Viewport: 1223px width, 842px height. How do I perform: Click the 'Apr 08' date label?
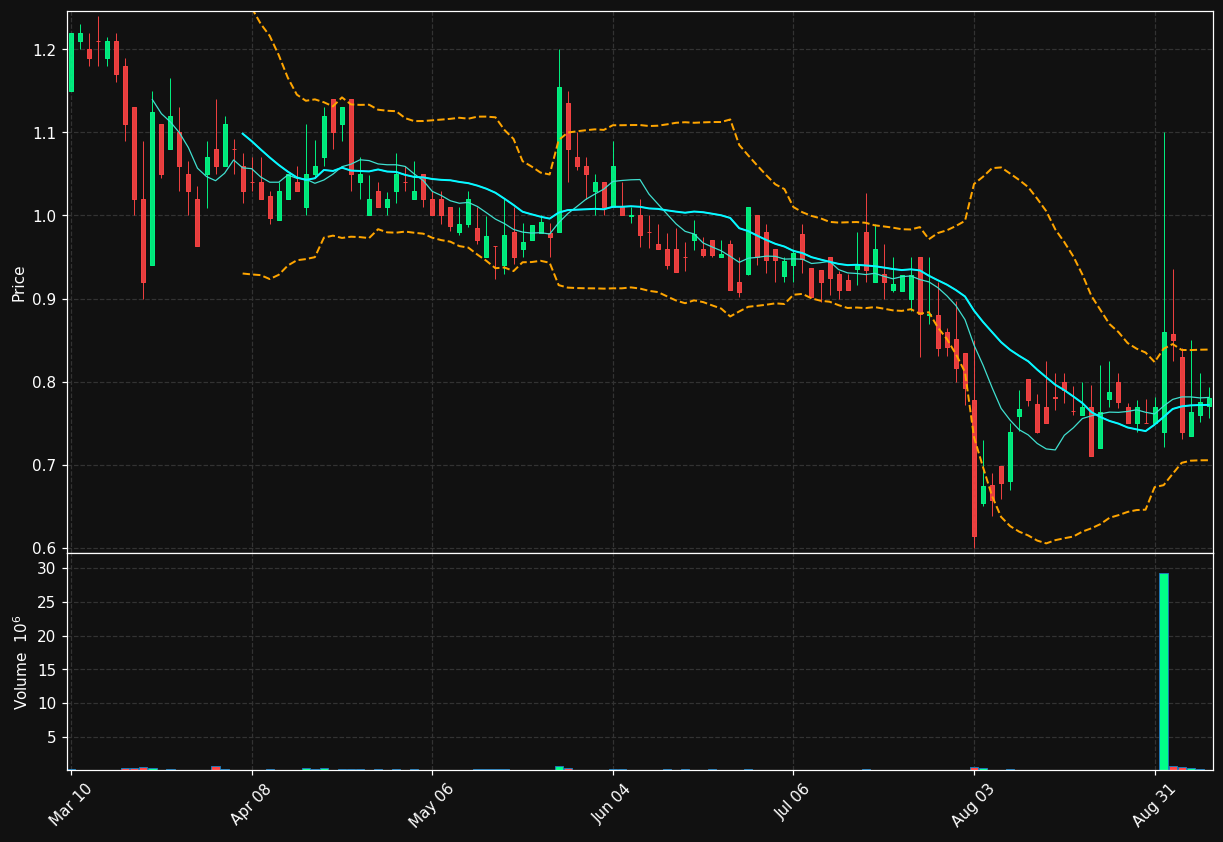click(x=251, y=804)
